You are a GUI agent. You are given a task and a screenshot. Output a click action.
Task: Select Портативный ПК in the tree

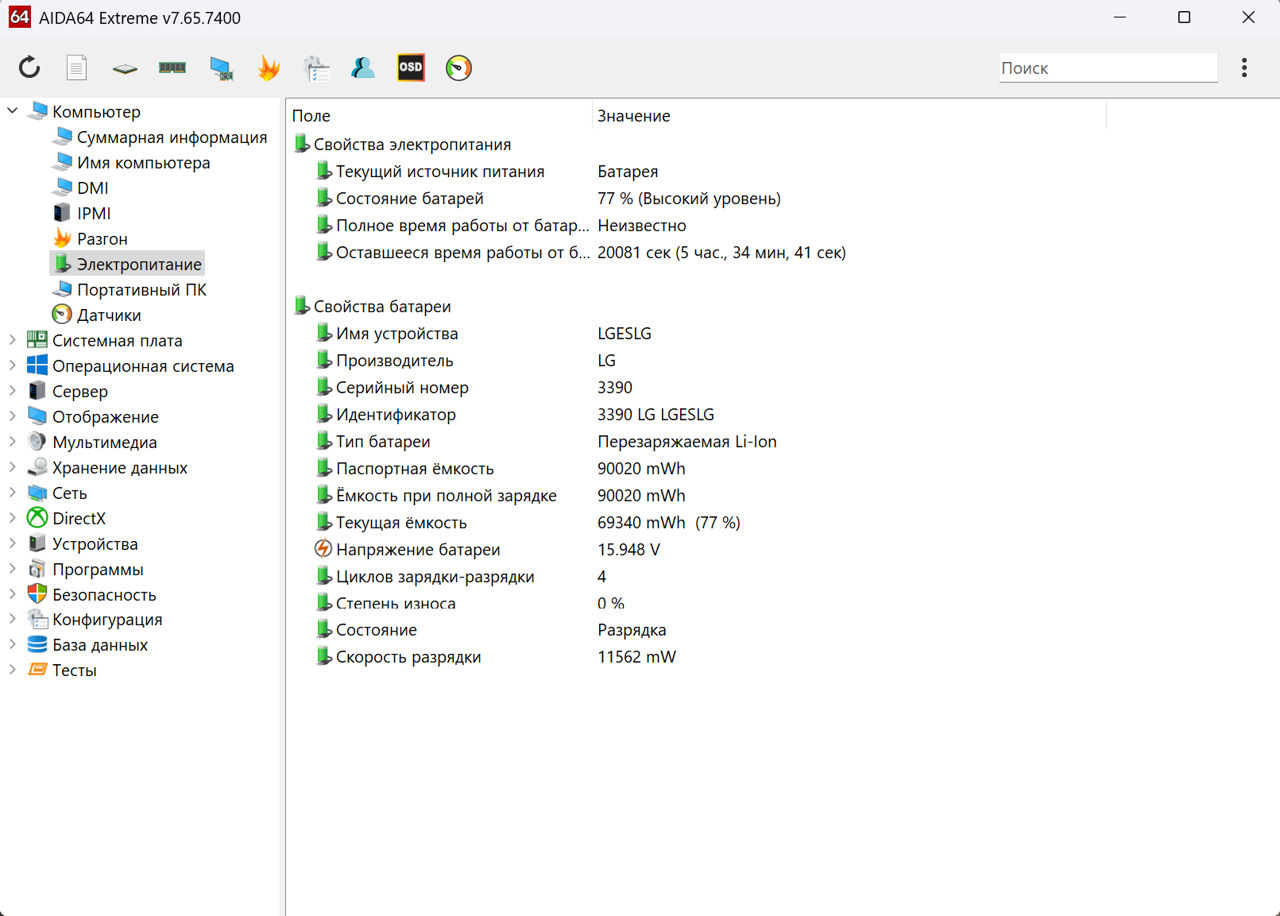(141, 290)
